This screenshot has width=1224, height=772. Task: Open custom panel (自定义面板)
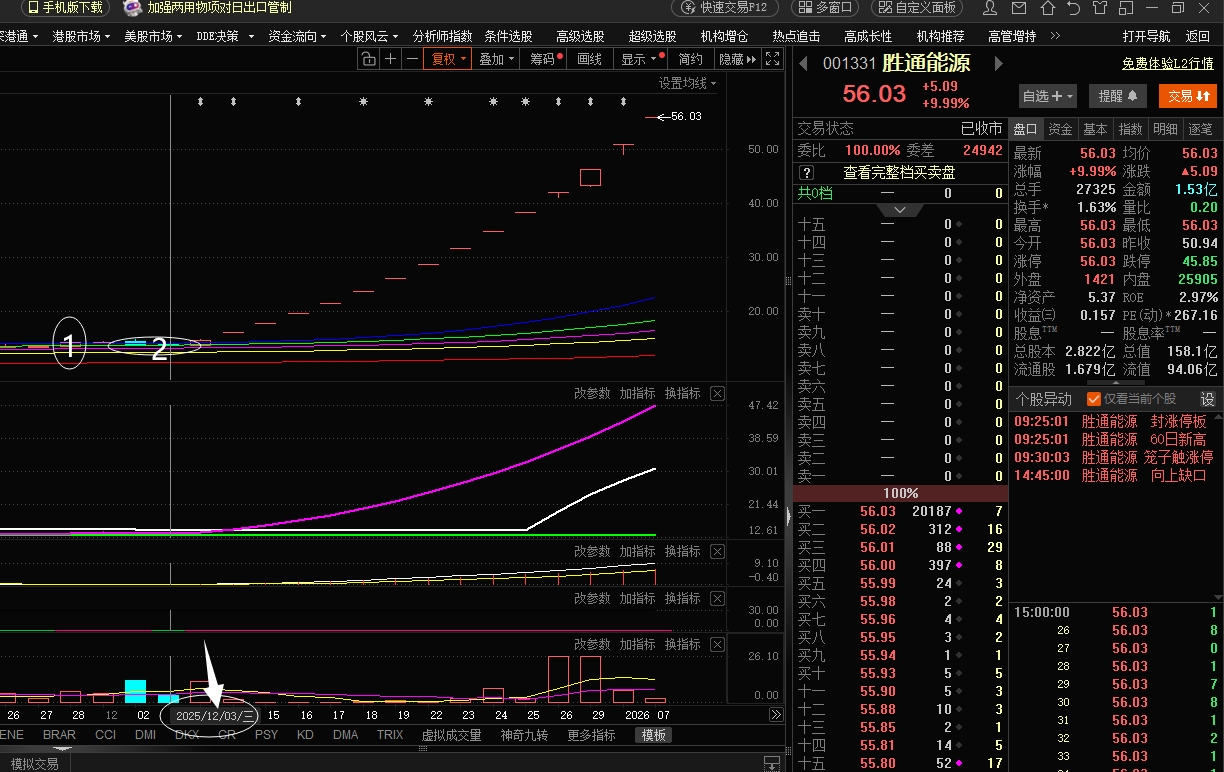tap(917, 8)
